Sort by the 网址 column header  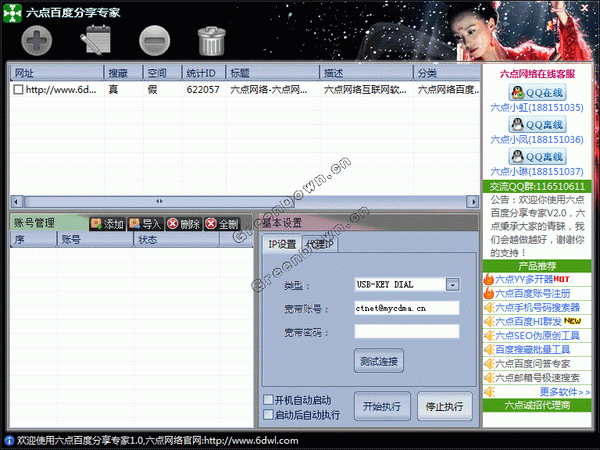tap(57, 73)
